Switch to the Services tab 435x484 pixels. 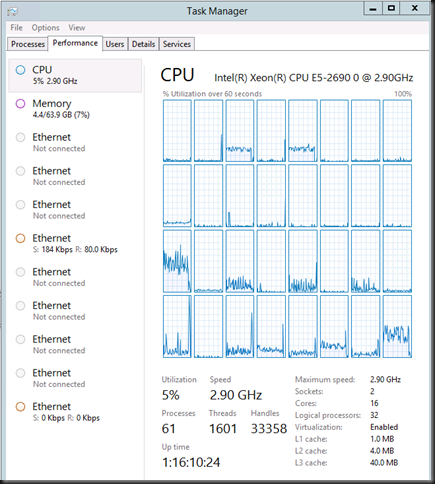(x=177, y=44)
